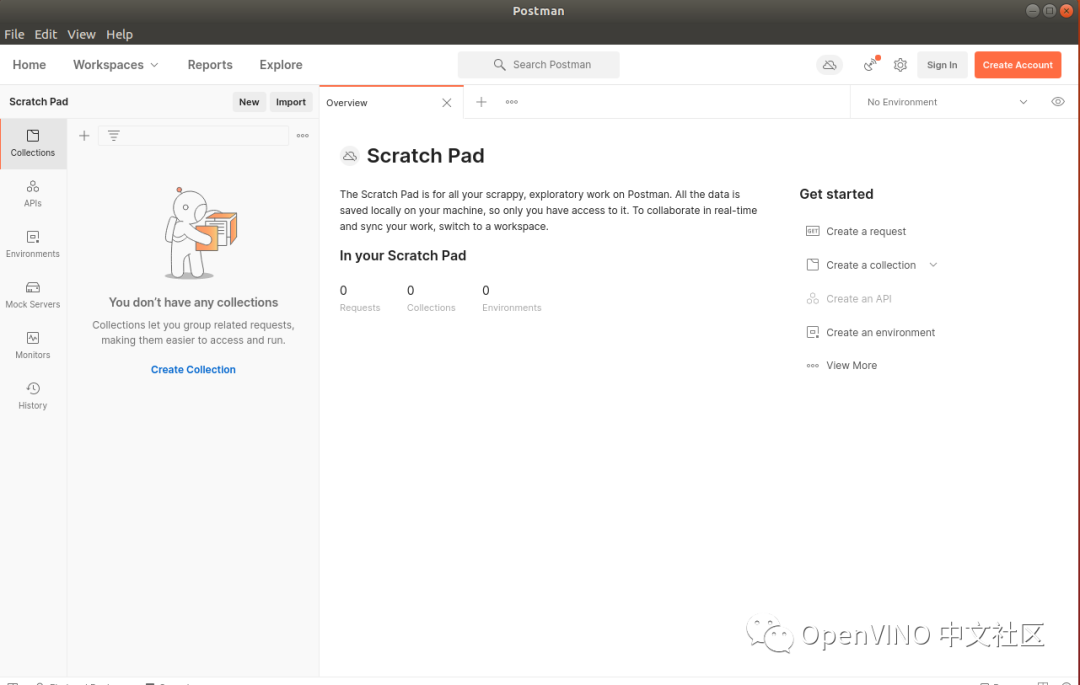This screenshot has width=1080, height=685.
Task: Click the Create an environment icon
Action: point(813,332)
